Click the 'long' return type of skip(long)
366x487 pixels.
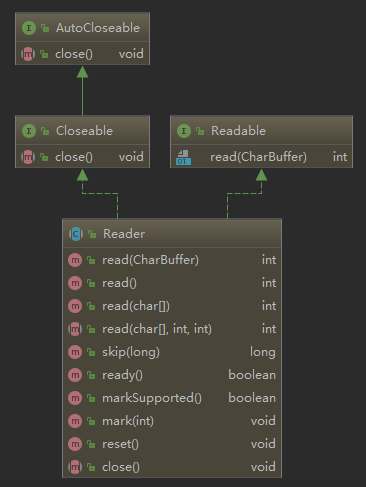click(x=263, y=353)
